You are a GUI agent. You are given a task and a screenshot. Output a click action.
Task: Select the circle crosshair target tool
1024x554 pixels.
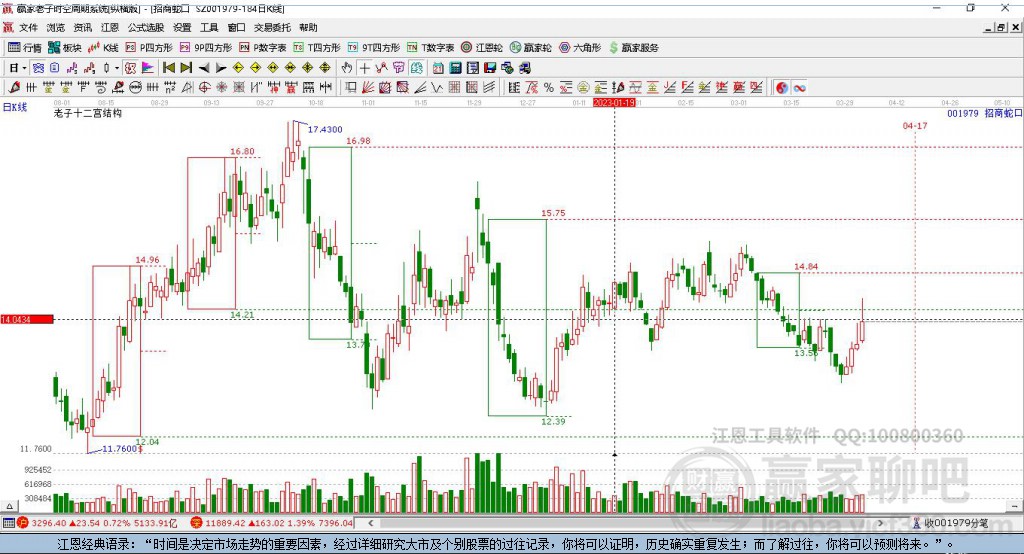pos(204,87)
